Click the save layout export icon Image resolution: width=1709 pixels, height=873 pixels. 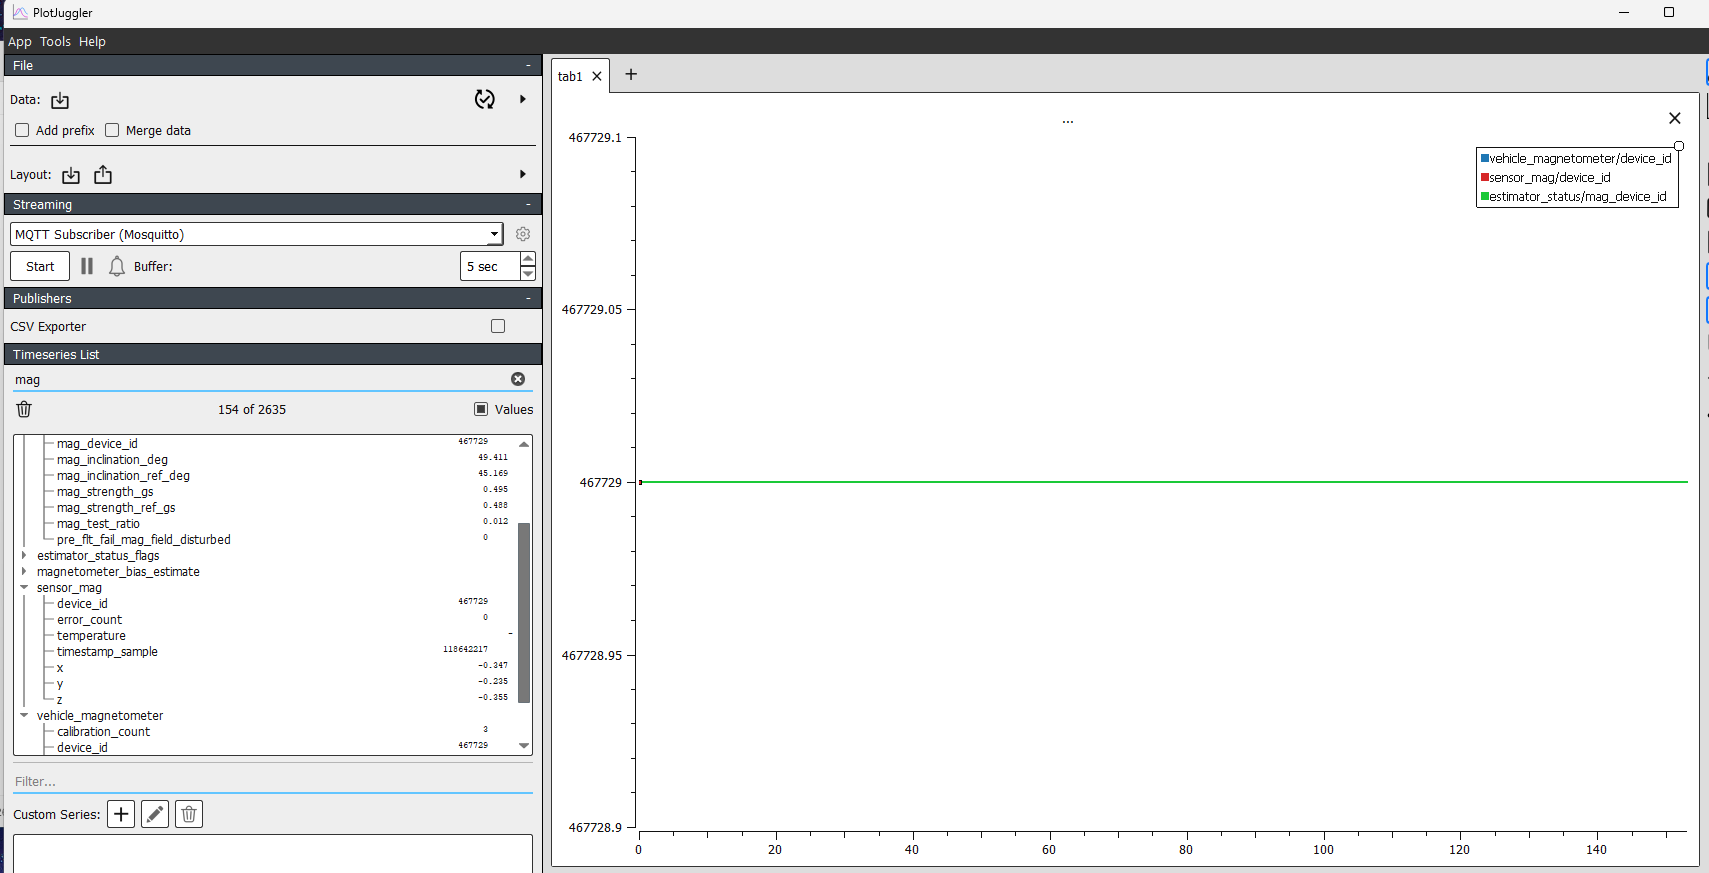tap(103, 175)
